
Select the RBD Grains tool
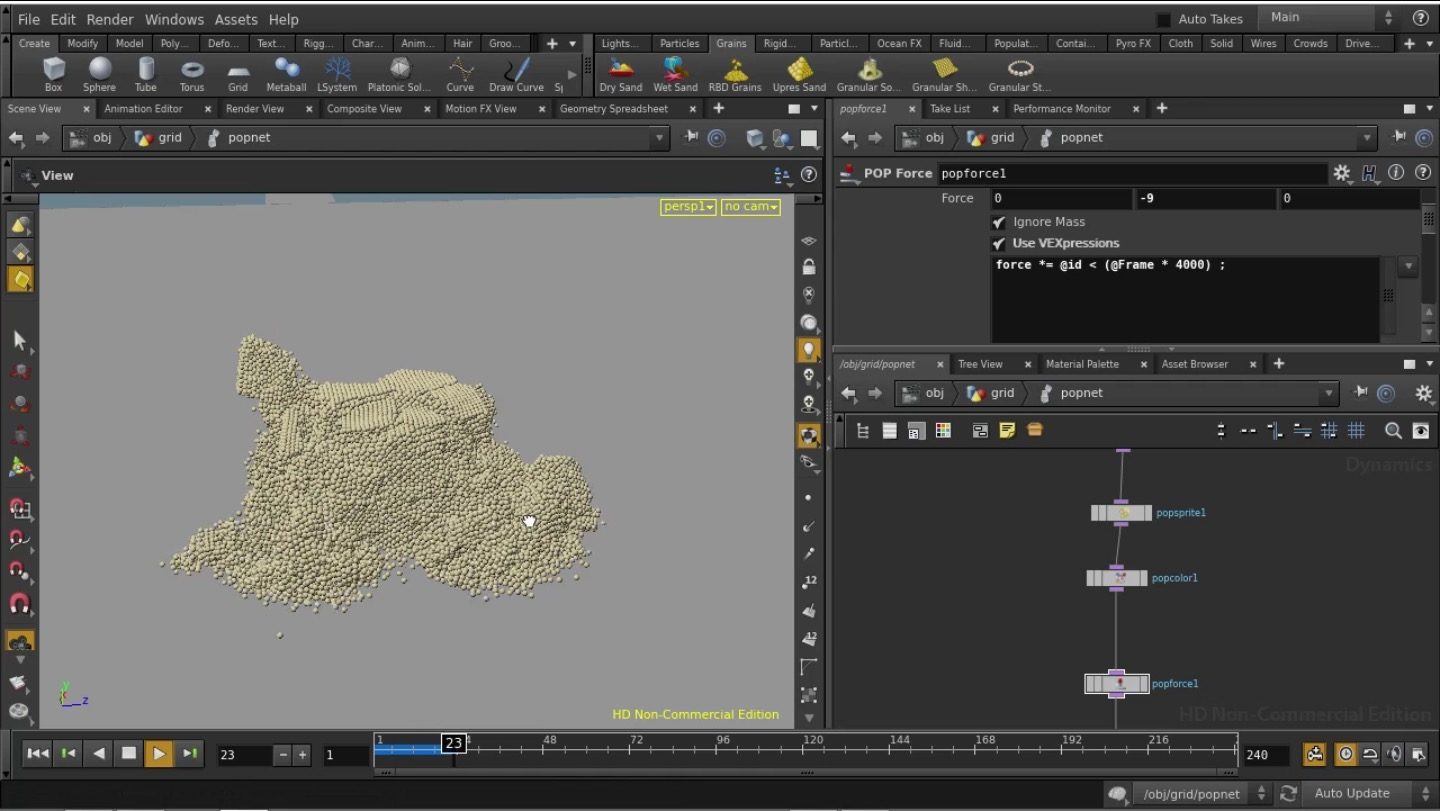[735, 74]
